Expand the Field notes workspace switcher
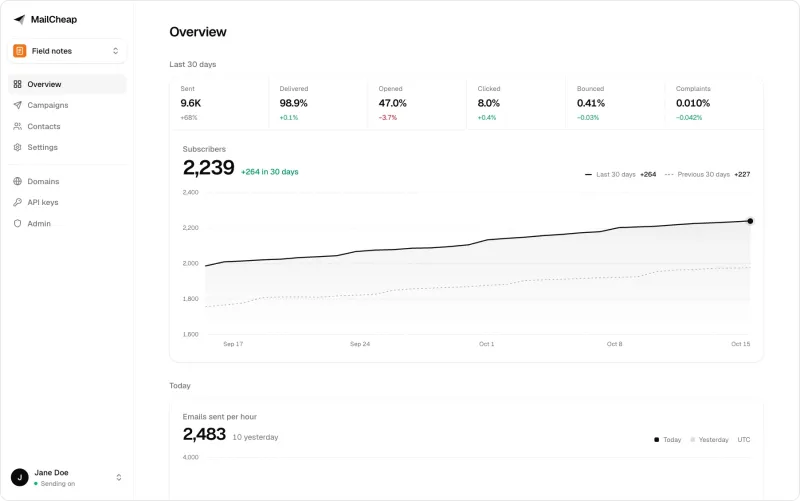This screenshot has height=501, width=800. (x=67, y=51)
